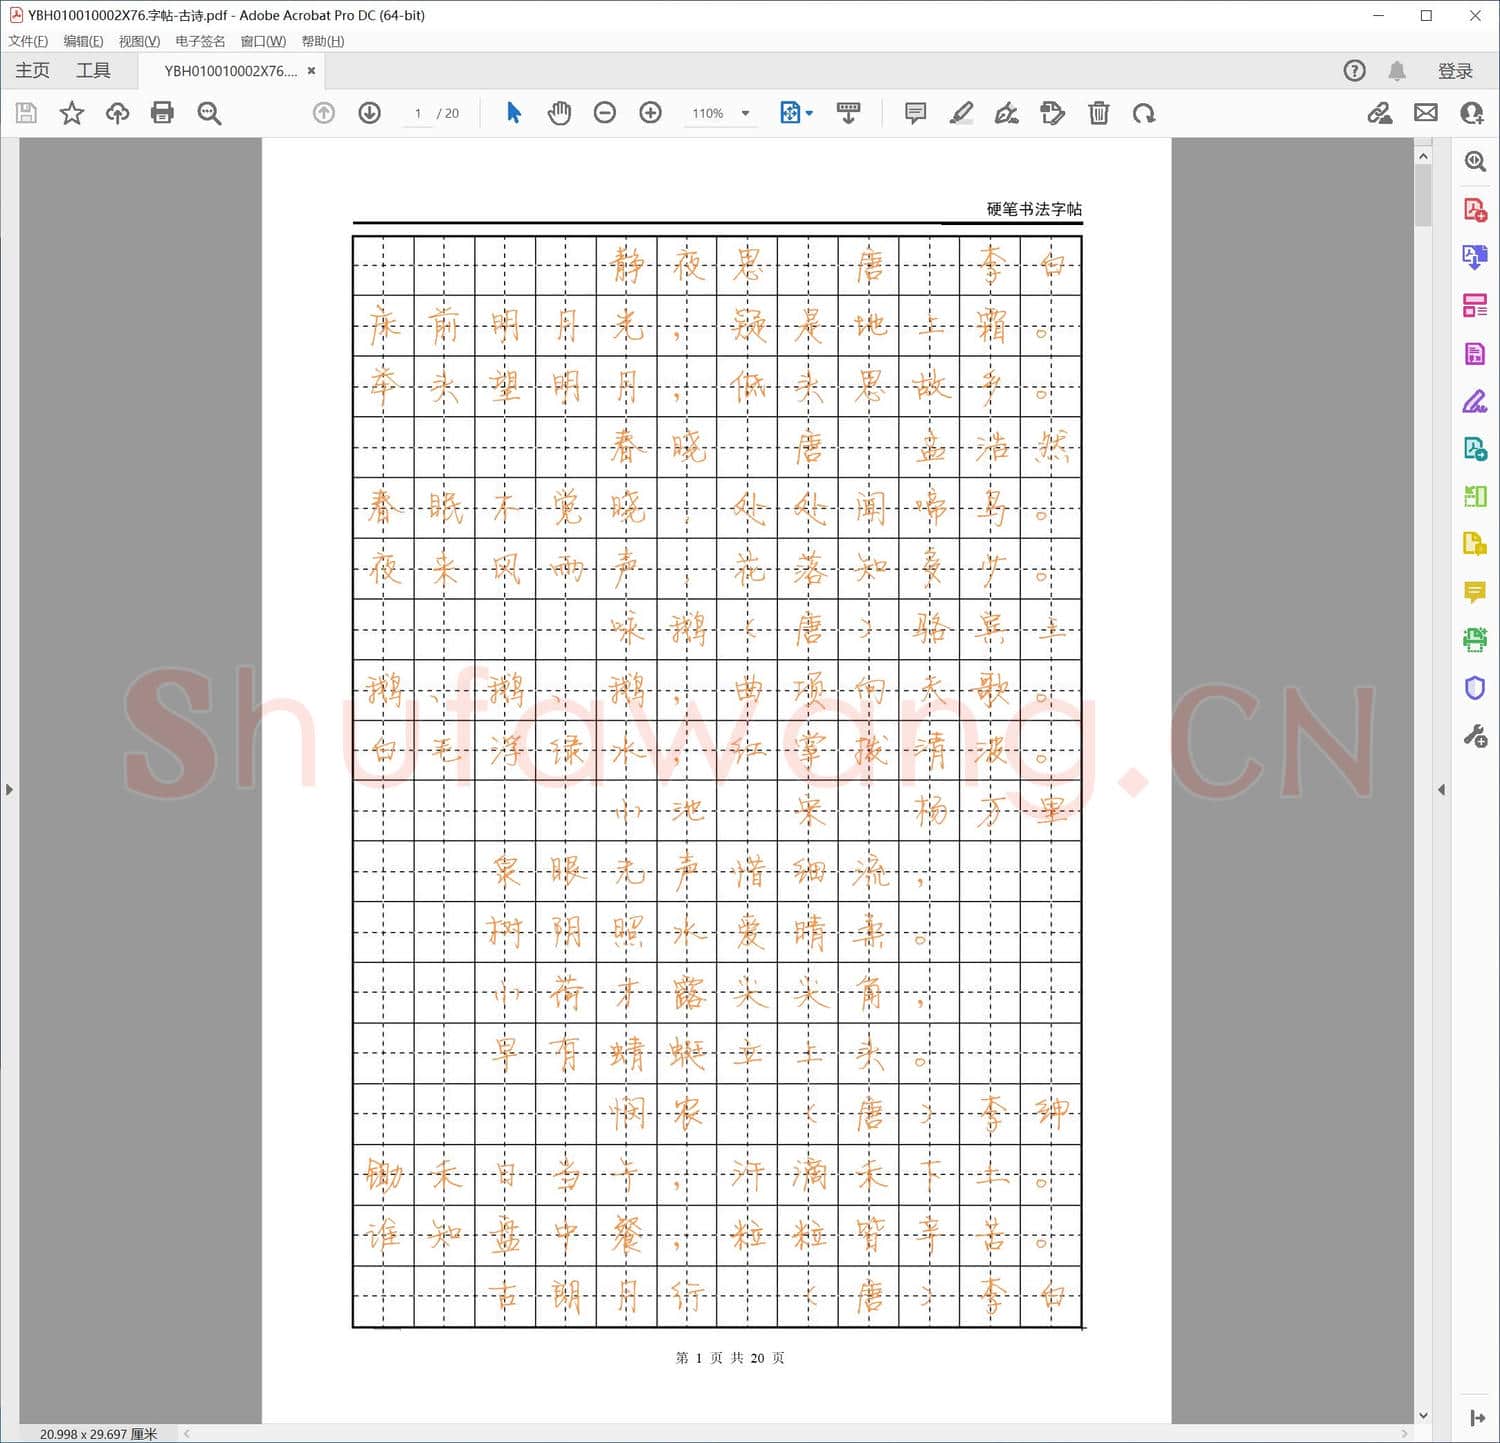Open yellow Comment tool in sidebar
Image resolution: width=1500 pixels, height=1443 pixels.
pyautogui.click(x=1475, y=592)
